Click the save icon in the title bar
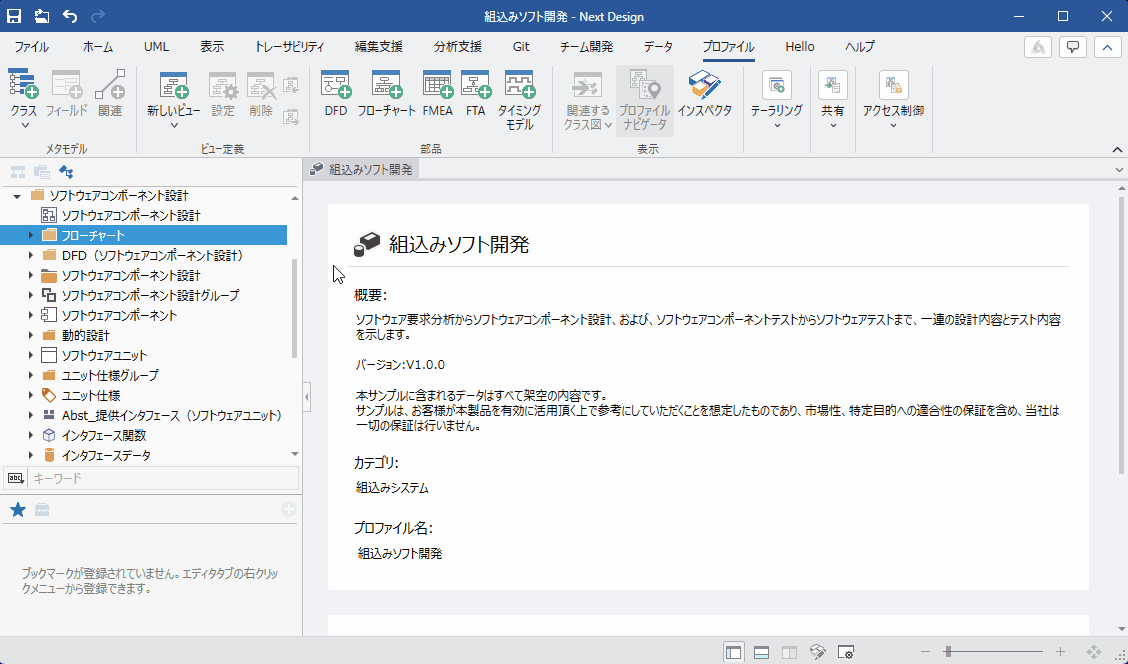Image resolution: width=1128 pixels, height=664 pixels. pos(14,16)
